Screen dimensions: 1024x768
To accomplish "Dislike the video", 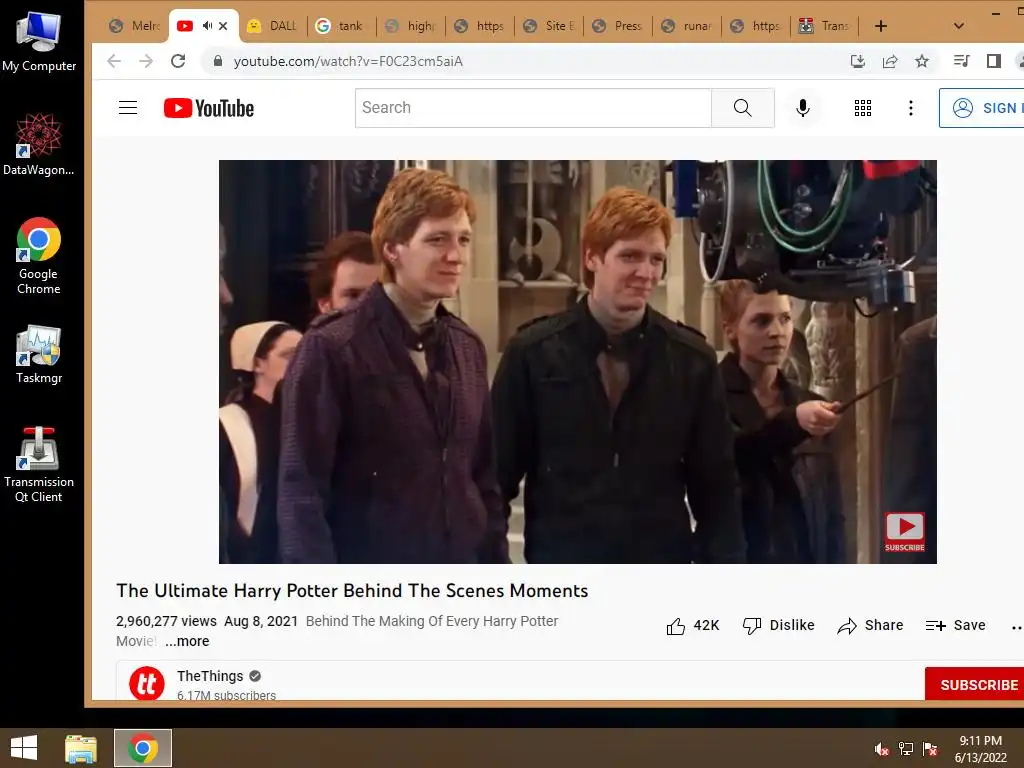I will pos(778,626).
